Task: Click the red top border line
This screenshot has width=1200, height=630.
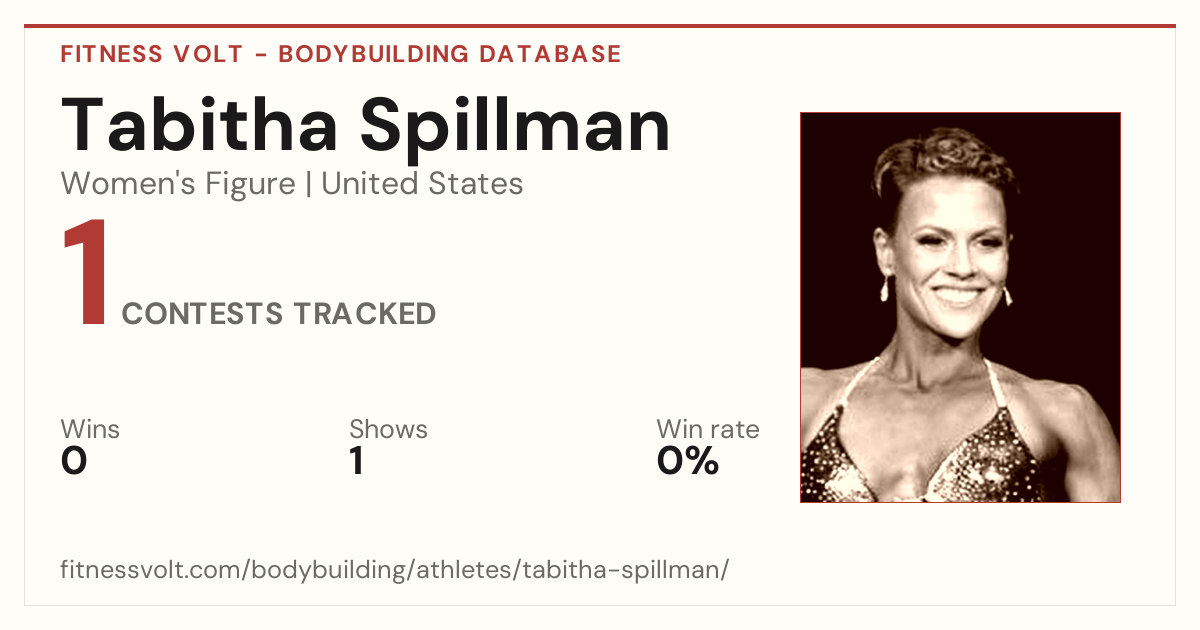Action: [x=600, y=26]
